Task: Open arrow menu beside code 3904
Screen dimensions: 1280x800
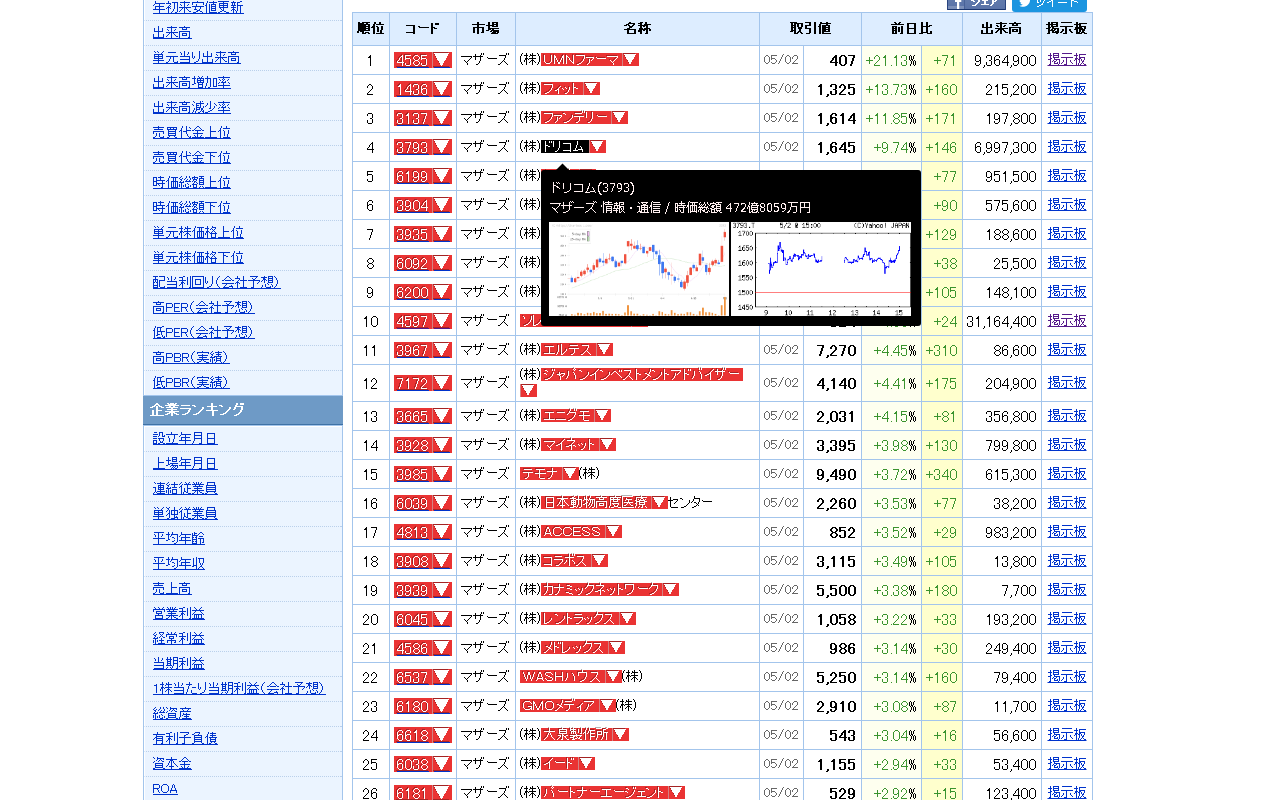Action: tap(441, 205)
